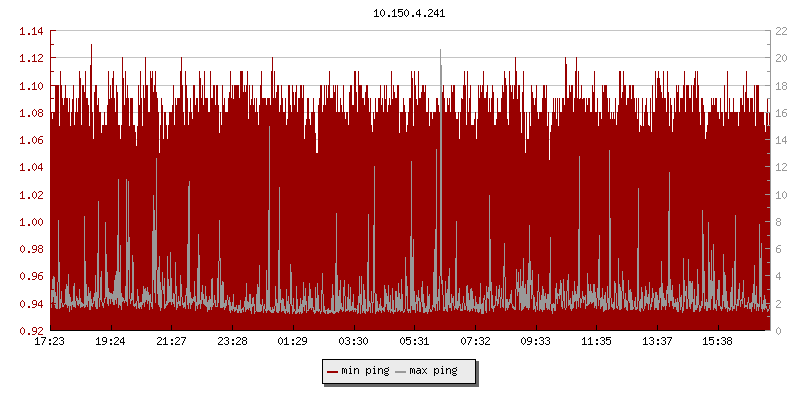The height and width of the screenshot is (400, 800).
Task: Select the 11:35 time label
Action: point(596,342)
